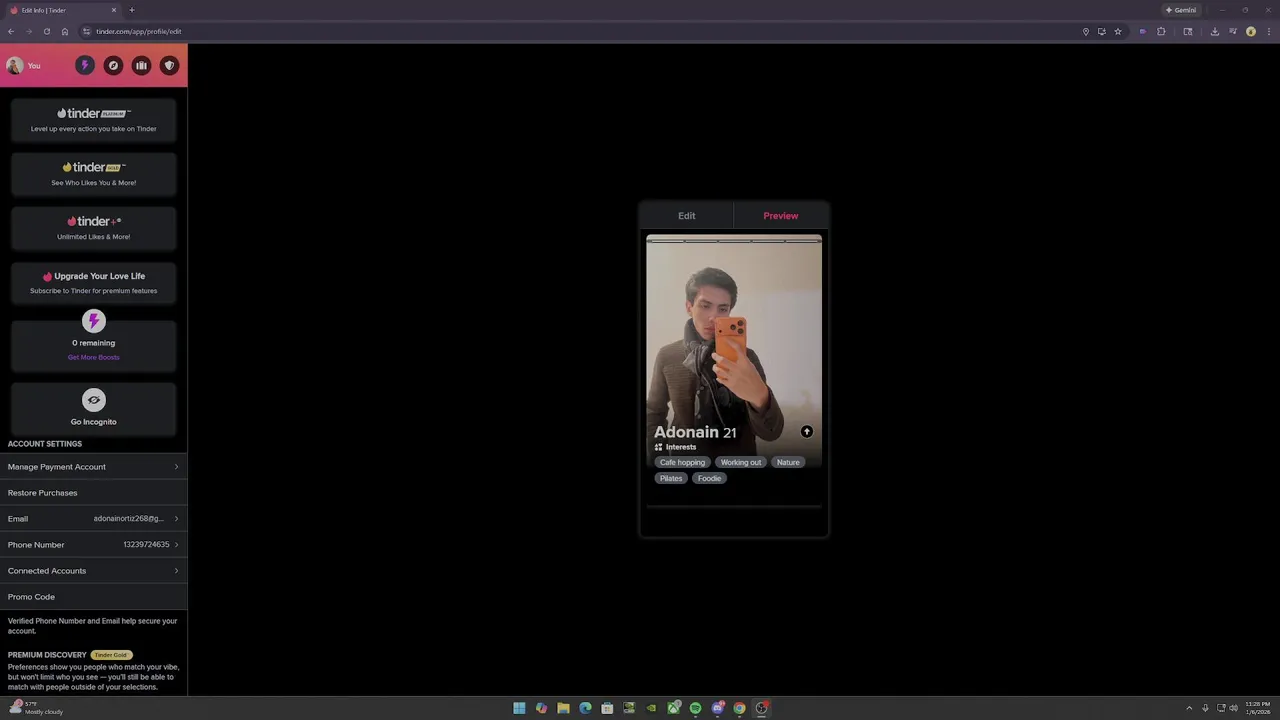1280x720 pixels.
Task: Expand the Phone Number row
Action: (x=93, y=545)
